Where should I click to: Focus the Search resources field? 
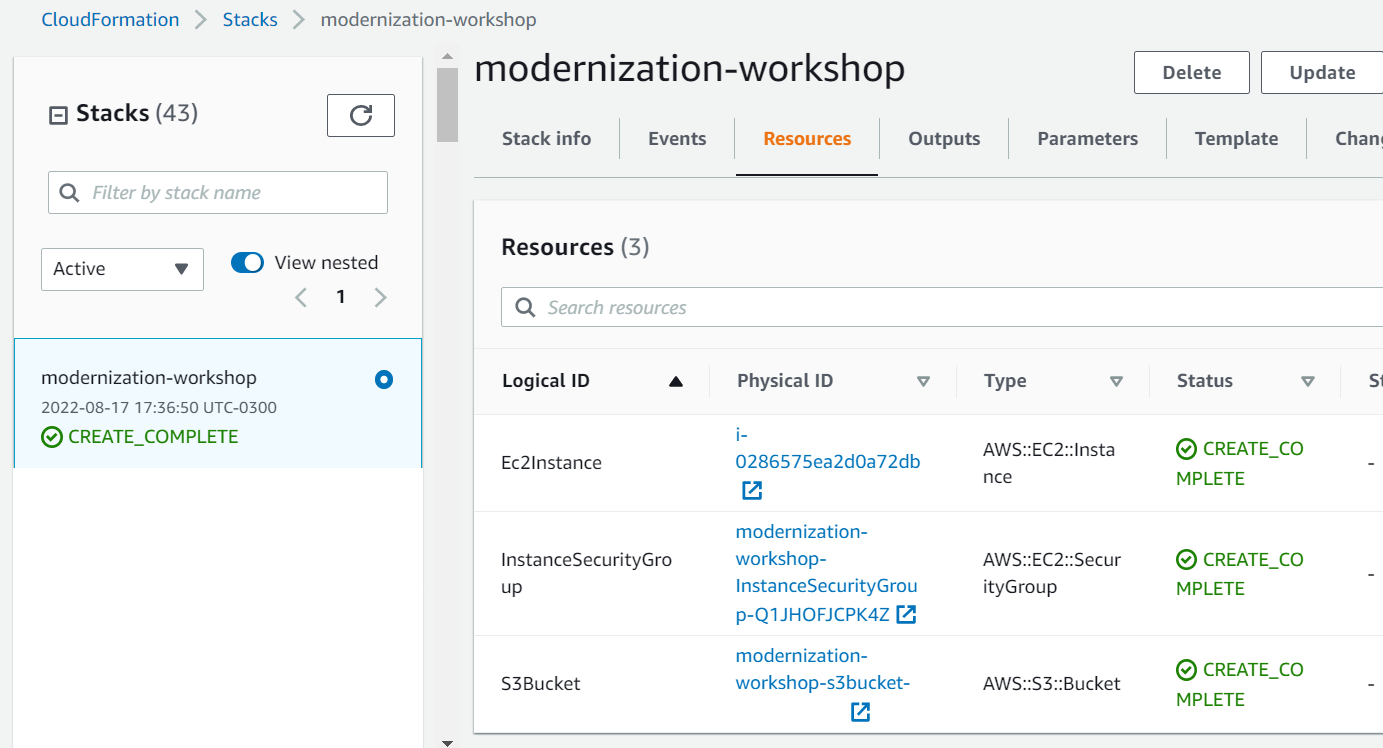click(942, 307)
